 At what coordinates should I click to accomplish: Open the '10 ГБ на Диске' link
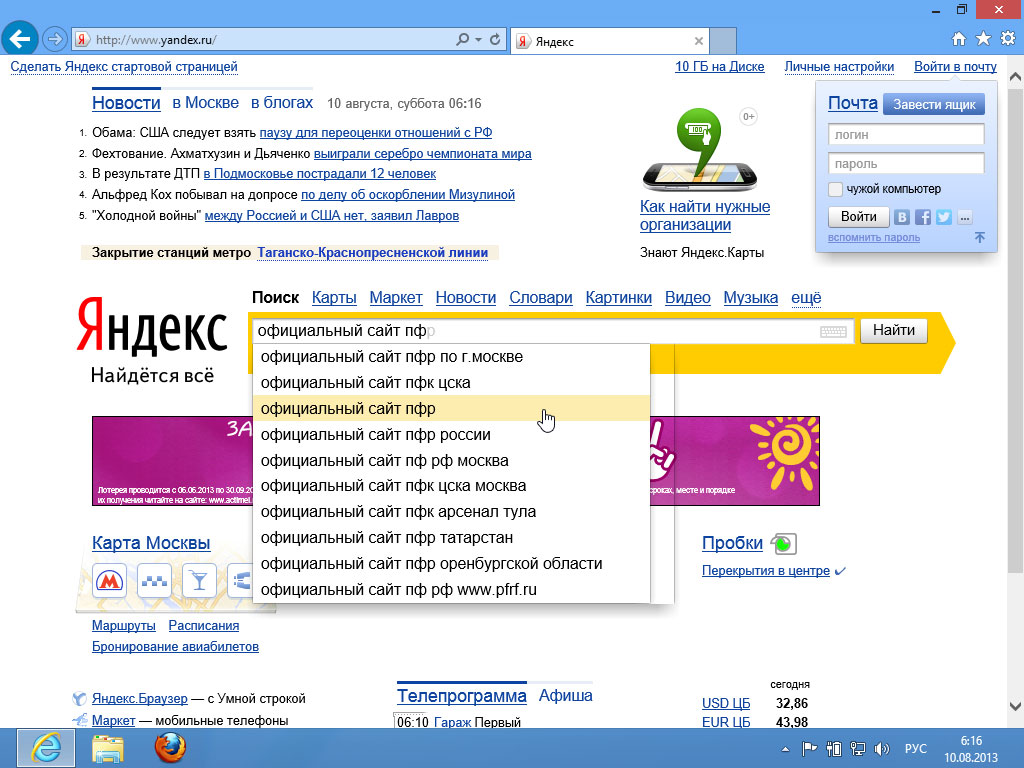click(x=720, y=67)
